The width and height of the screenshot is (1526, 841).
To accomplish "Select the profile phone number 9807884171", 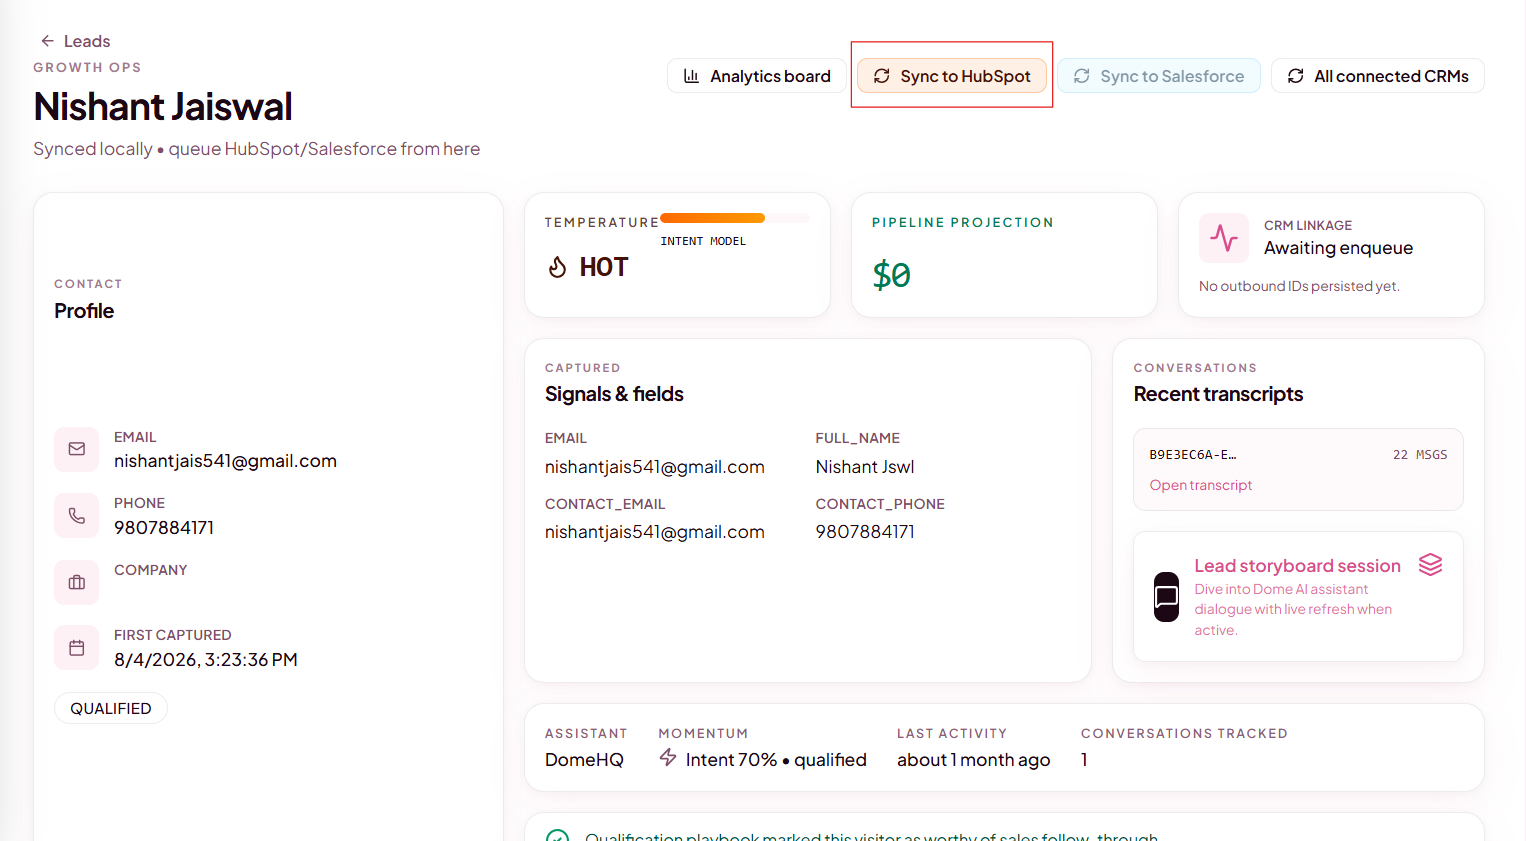I will (164, 528).
